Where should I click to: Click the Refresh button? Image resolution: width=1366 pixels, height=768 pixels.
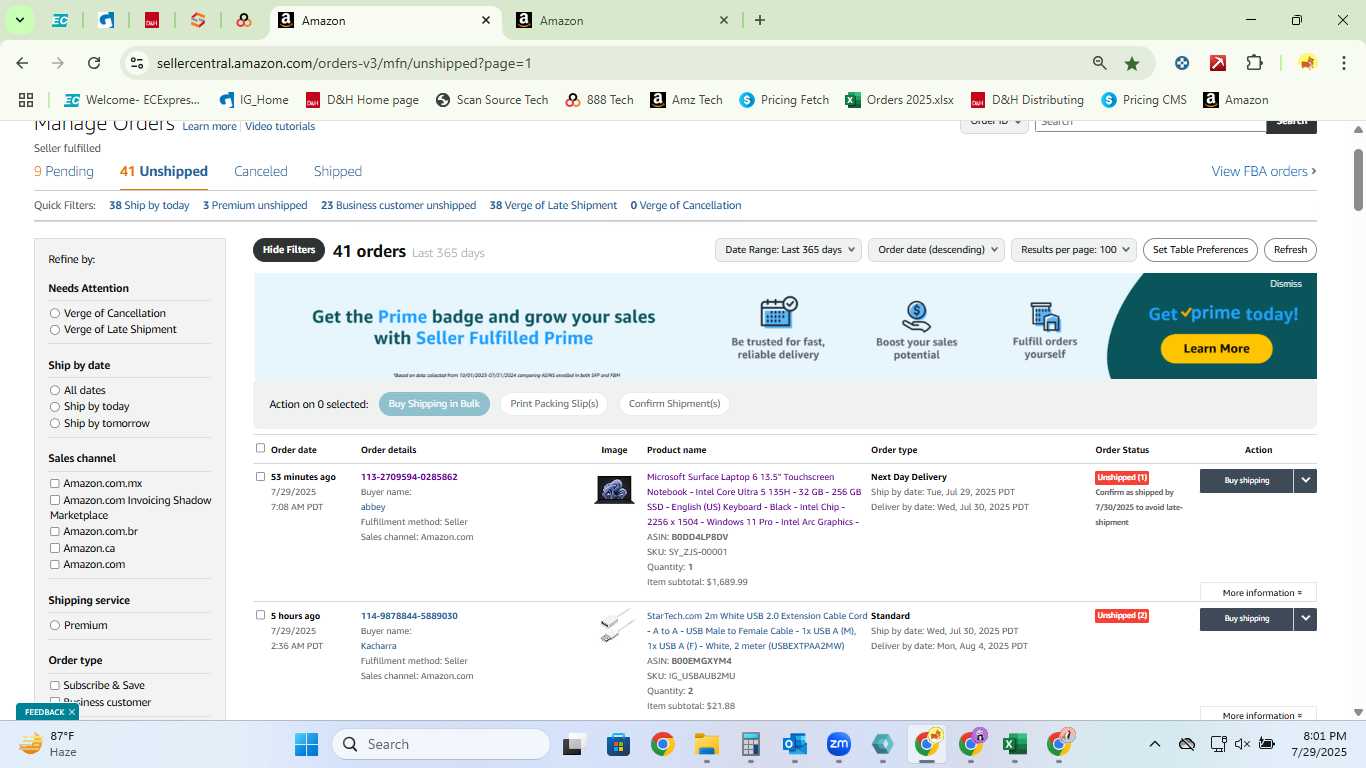pos(1290,250)
